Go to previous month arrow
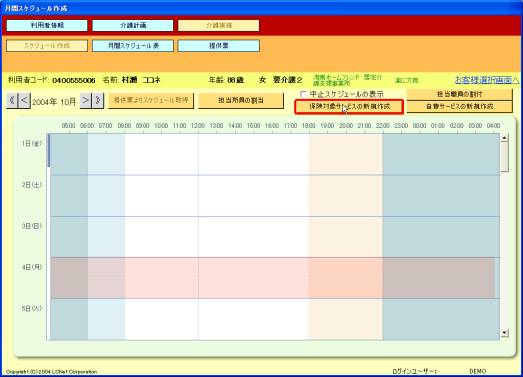 pyautogui.click(x=24, y=100)
